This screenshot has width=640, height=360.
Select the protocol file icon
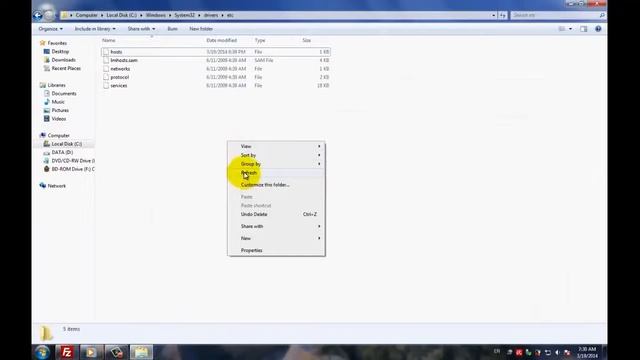106,77
